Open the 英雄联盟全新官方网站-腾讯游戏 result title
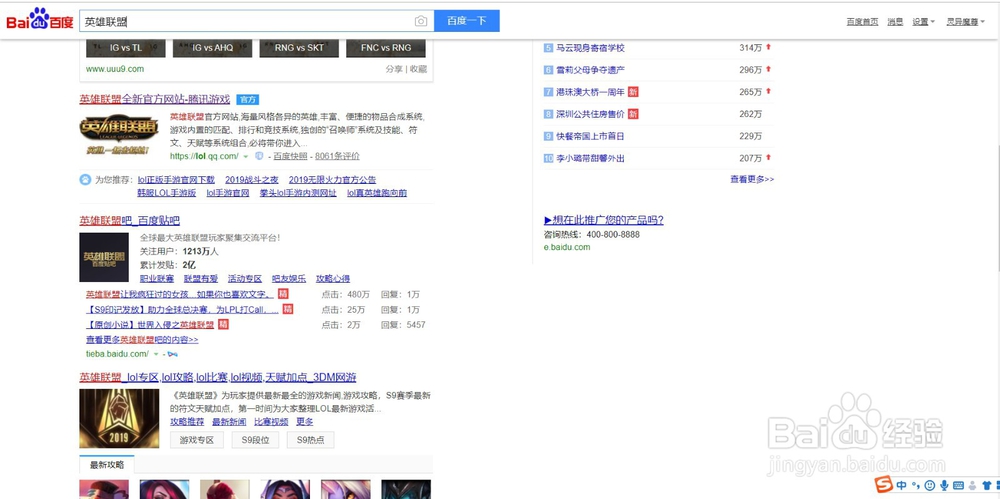Image resolution: width=1000 pixels, height=499 pixels. tap(154, 99)
